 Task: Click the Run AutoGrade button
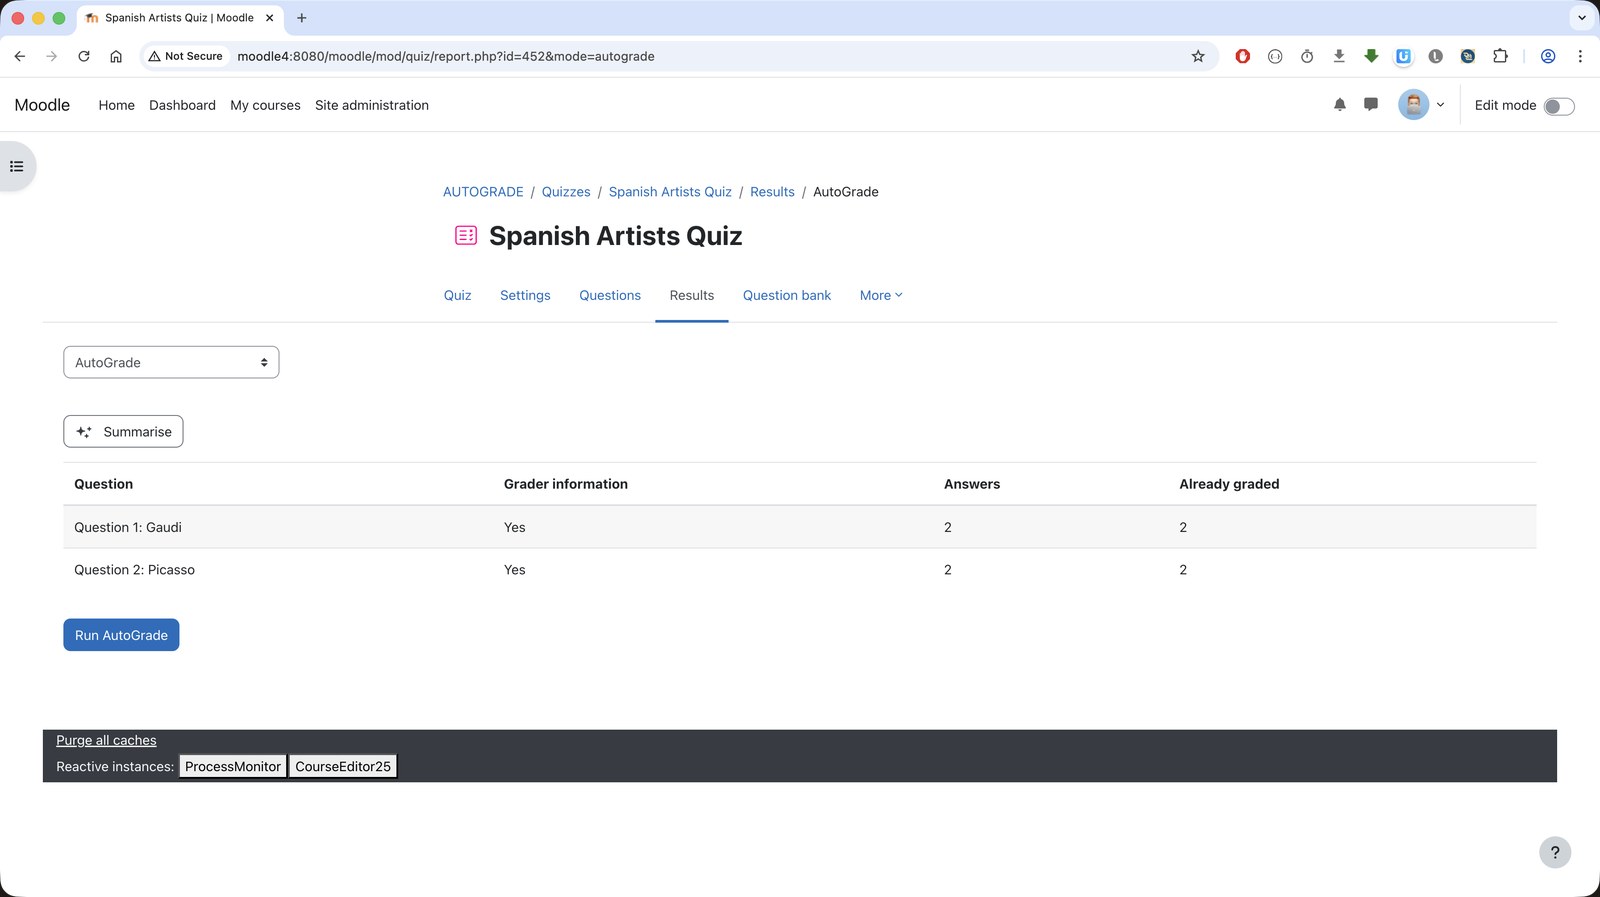click(x=121, y=635)
